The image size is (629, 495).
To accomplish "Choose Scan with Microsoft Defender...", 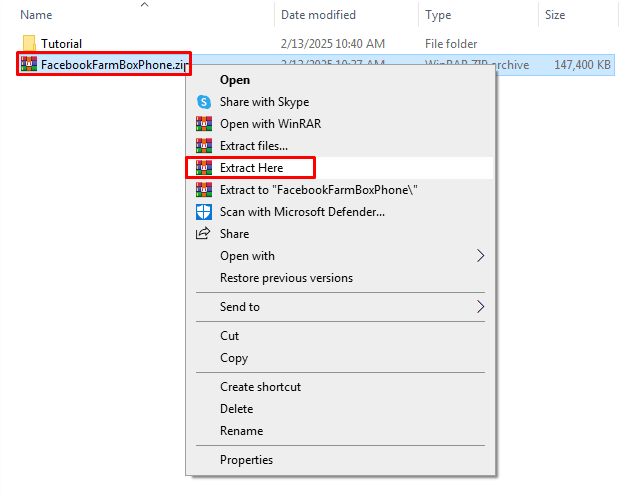I will pos(302,212).
